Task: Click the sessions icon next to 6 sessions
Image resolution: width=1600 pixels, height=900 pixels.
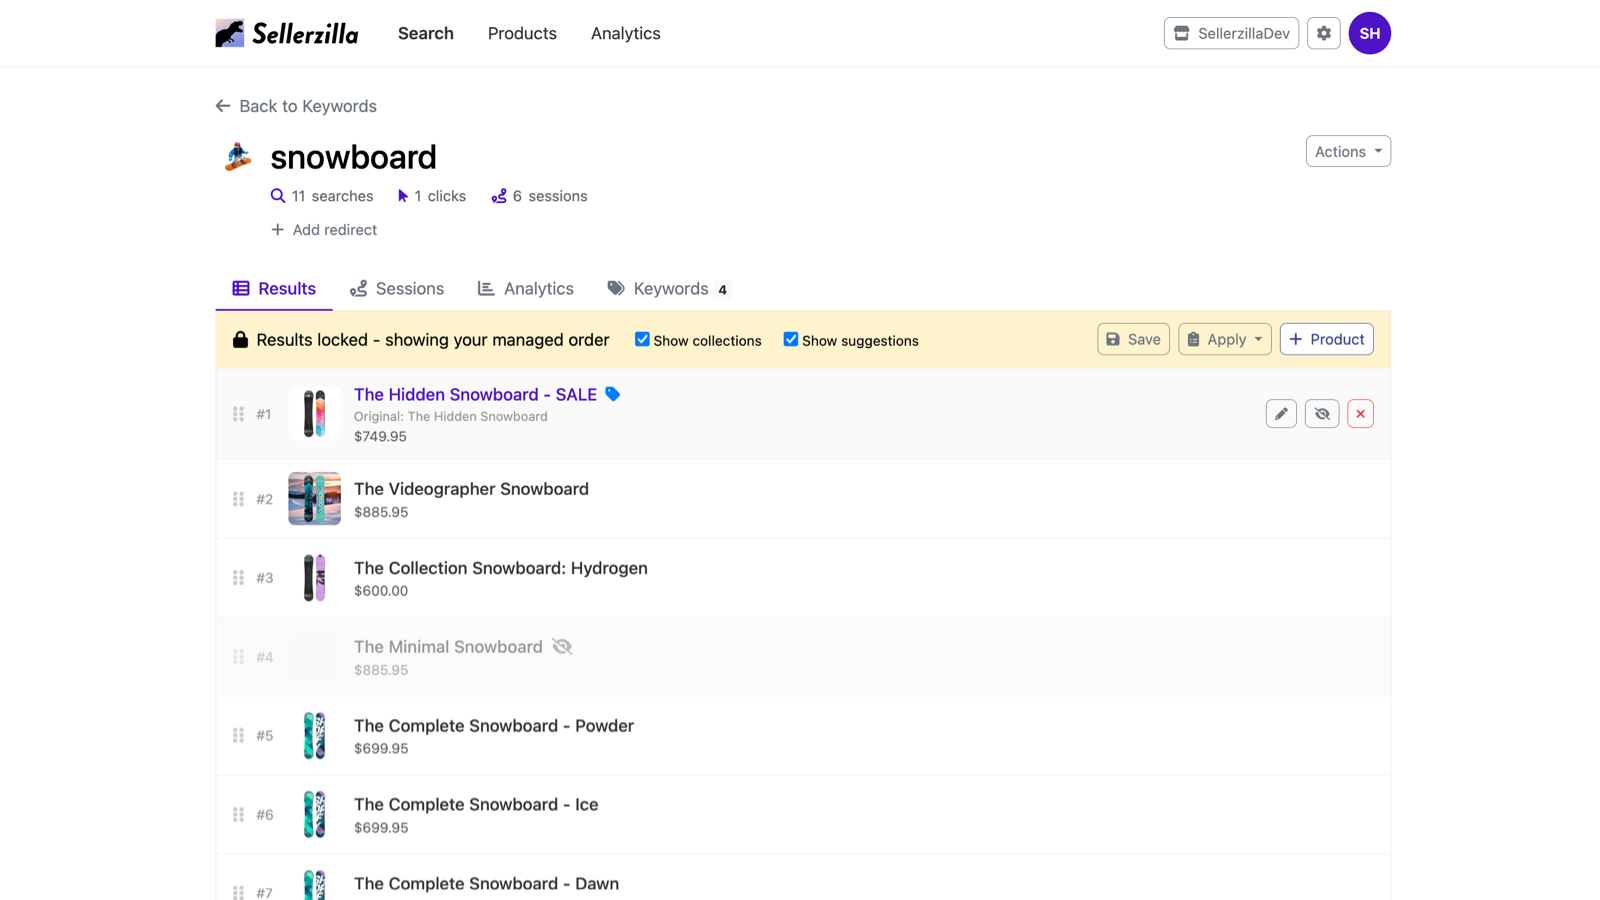Action: (x=498, y=196)
